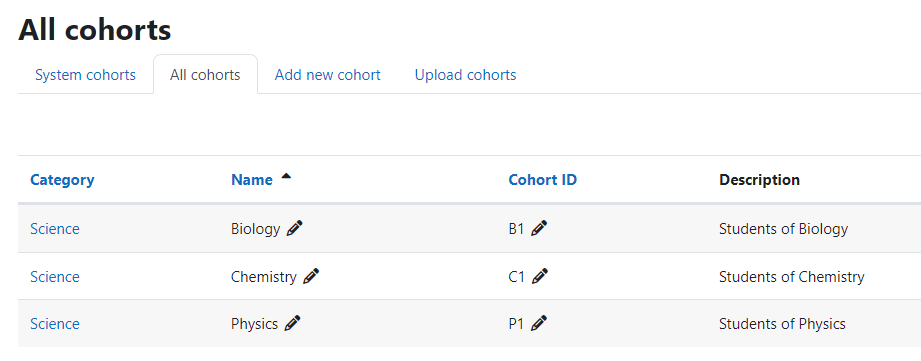Select the All cohorts tab
This screenshot has width=921, height=361.
click(205, 75)
